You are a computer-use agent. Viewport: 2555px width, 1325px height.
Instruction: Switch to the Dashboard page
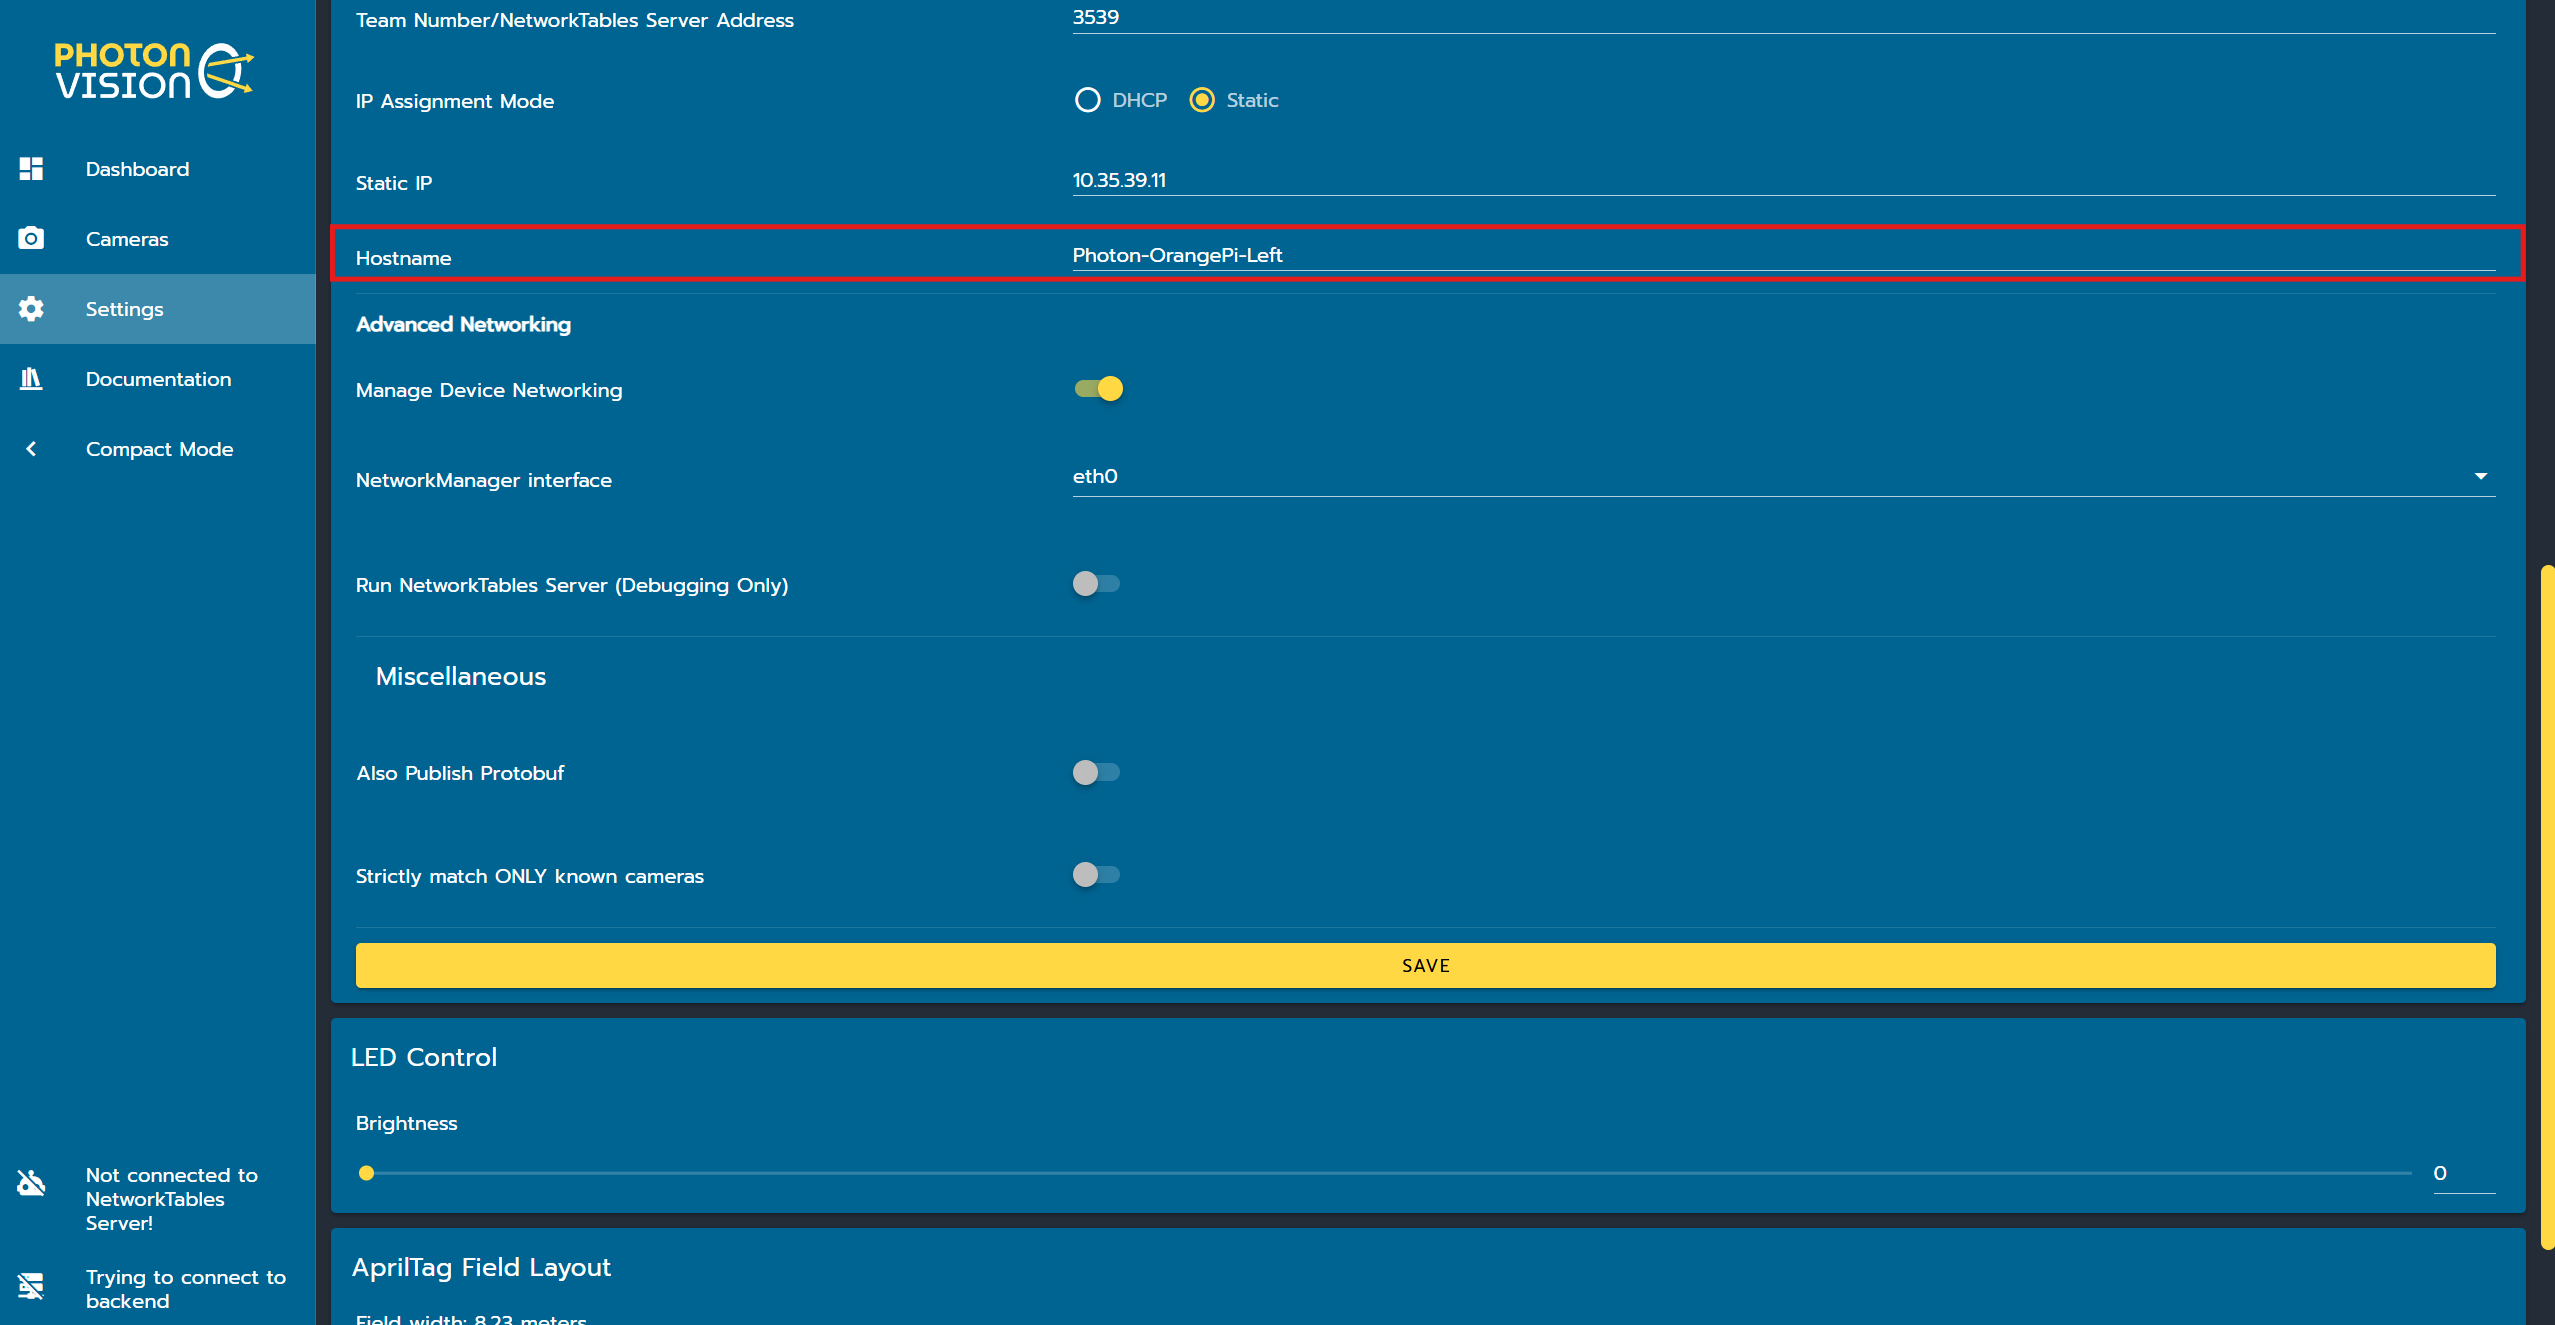137,169
